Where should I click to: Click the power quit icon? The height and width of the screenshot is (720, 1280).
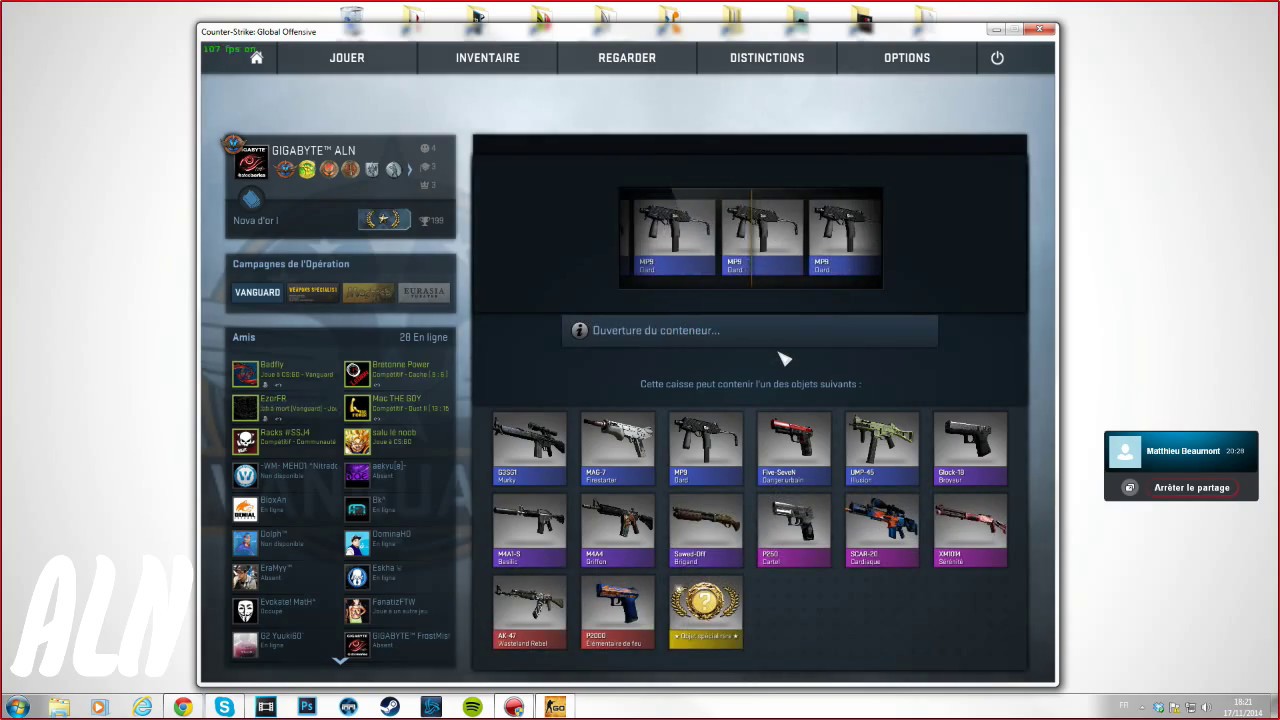pos(997,58)
